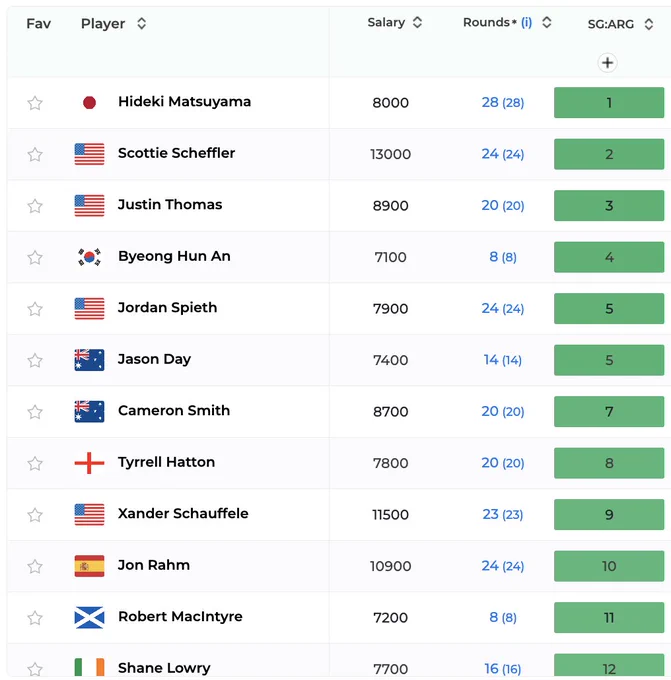
Task: Sort table by Player column arrows
Action: coord(141,23)
